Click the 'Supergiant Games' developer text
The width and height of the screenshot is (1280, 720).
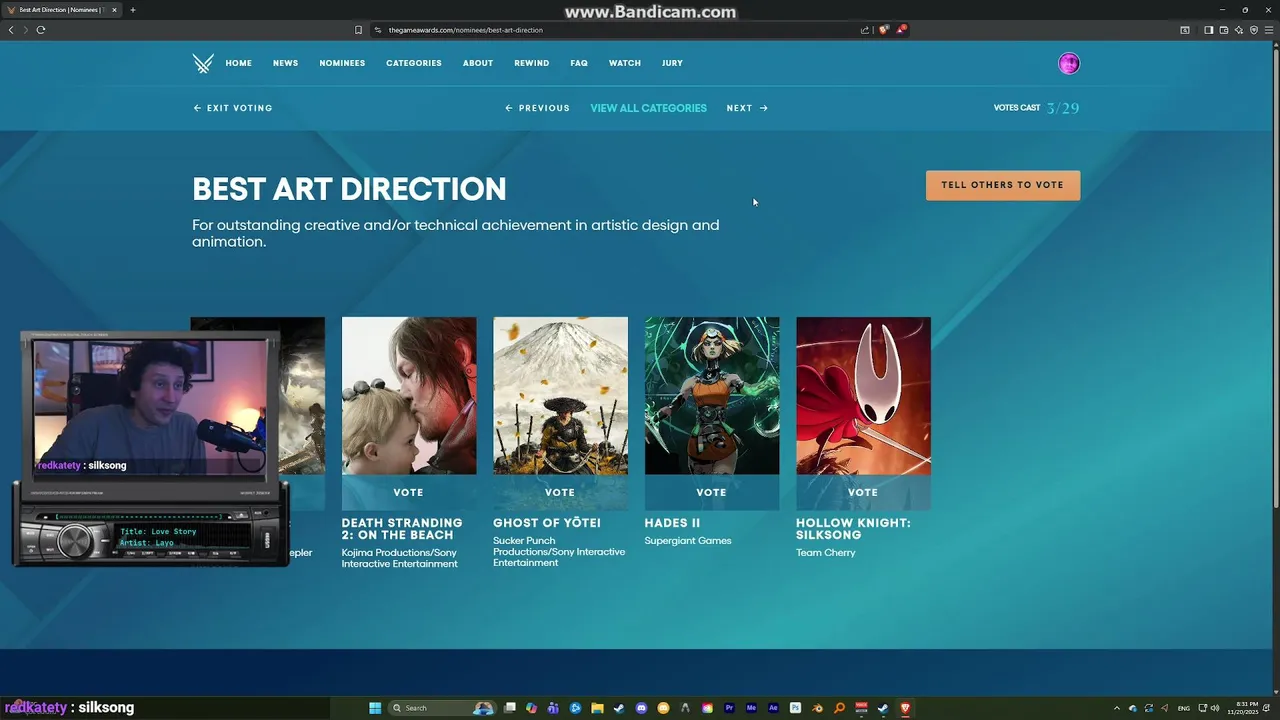point(688,541)
